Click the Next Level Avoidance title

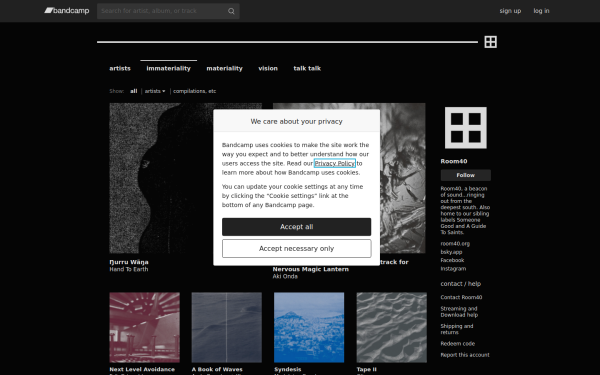point(142,369)
